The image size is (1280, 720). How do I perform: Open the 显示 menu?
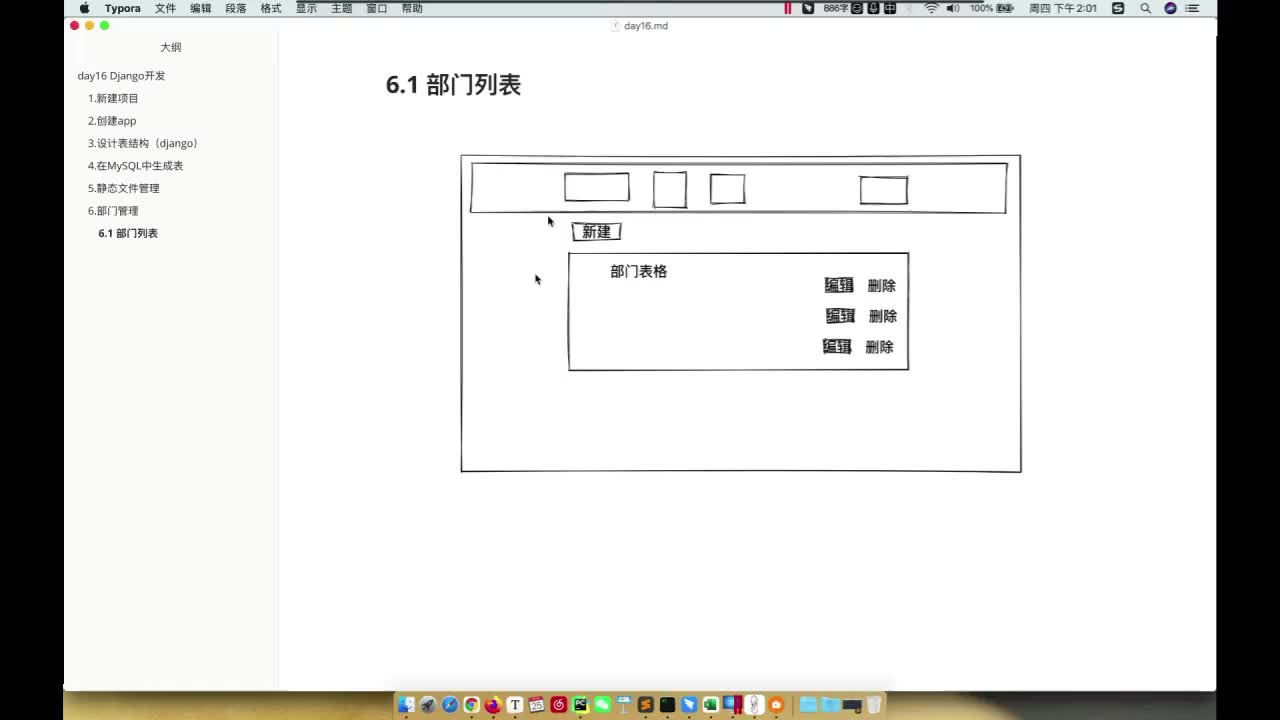click(306, 8)
